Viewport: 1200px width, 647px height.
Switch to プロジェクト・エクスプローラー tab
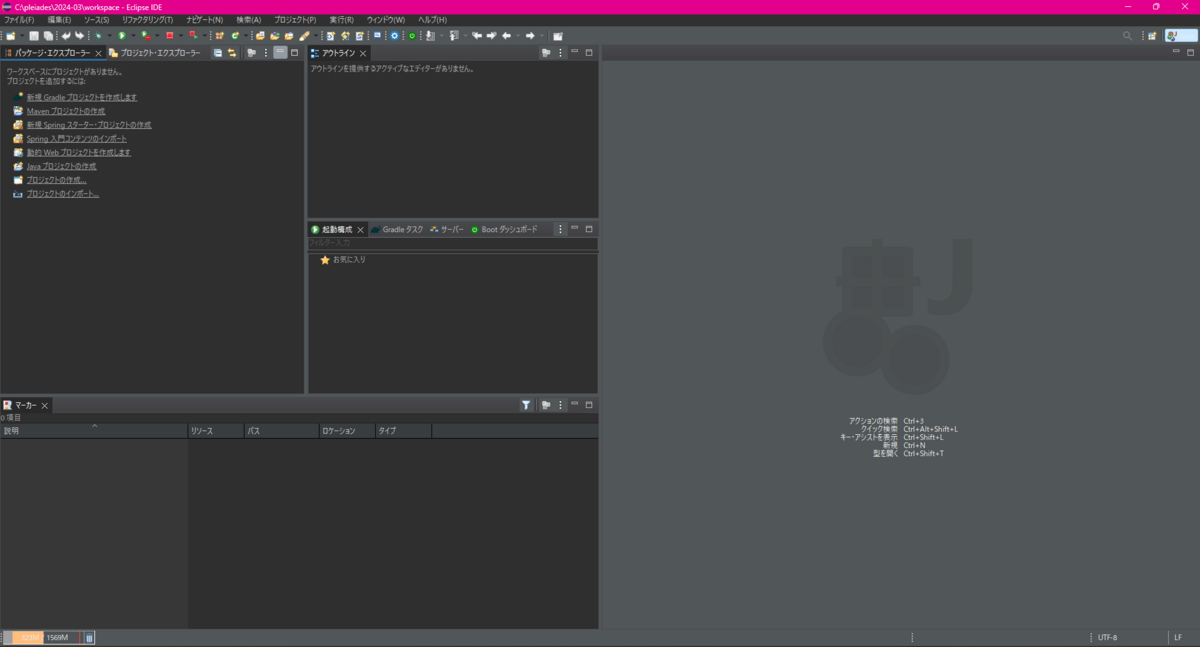155,52
